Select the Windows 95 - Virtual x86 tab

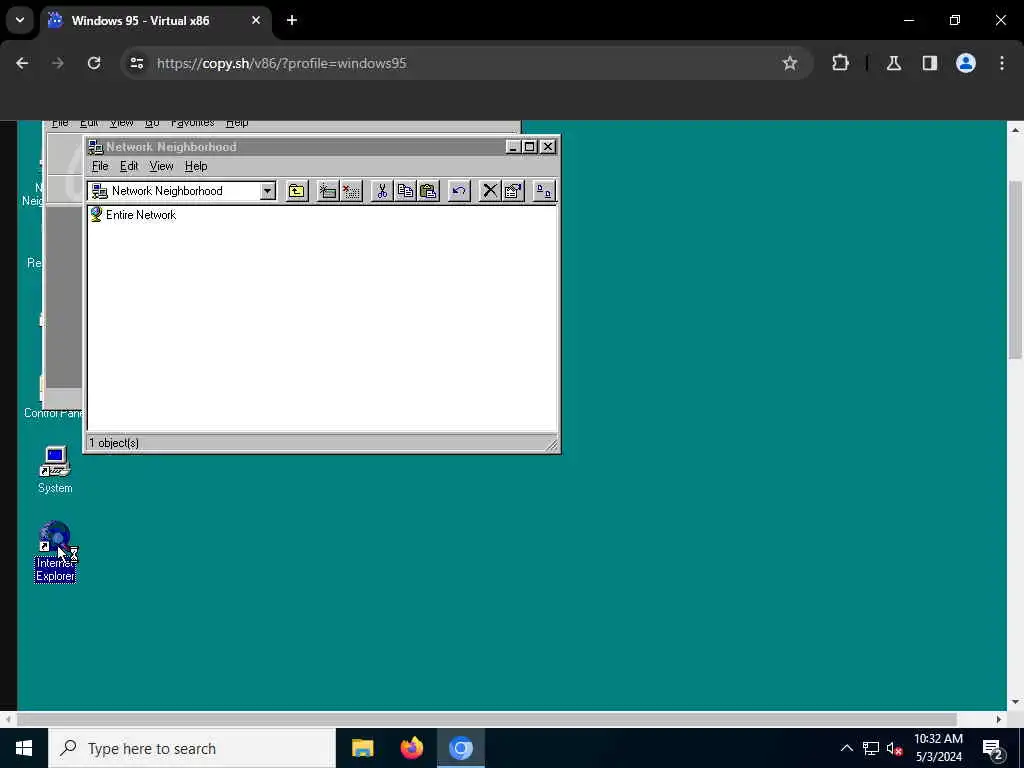tap(155, 20)
